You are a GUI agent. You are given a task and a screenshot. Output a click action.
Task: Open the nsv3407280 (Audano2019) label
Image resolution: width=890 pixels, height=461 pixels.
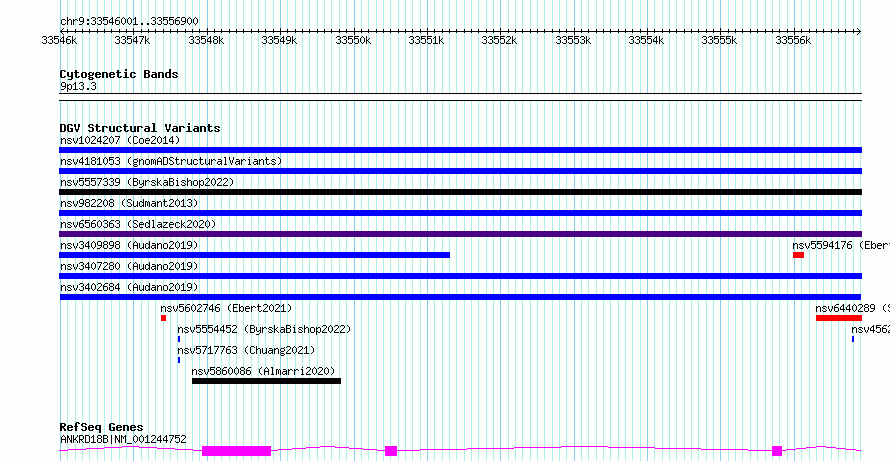(129, 266)
